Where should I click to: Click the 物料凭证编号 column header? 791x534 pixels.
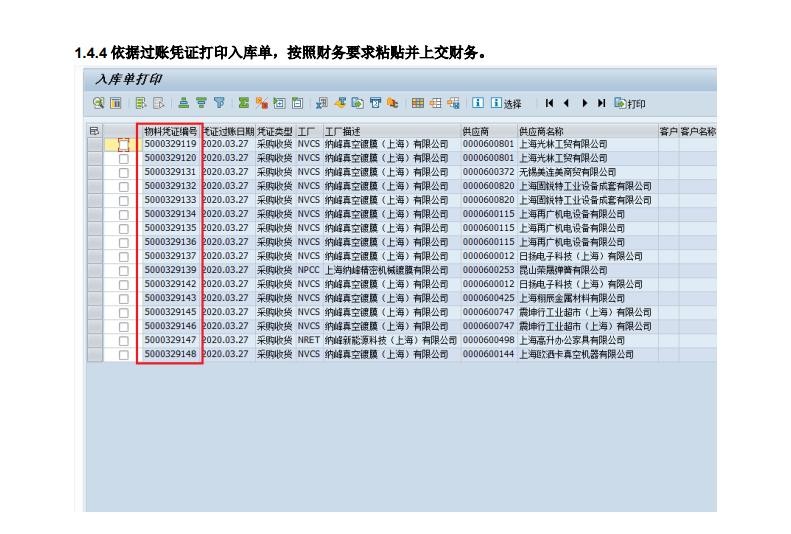coord(170,131)
